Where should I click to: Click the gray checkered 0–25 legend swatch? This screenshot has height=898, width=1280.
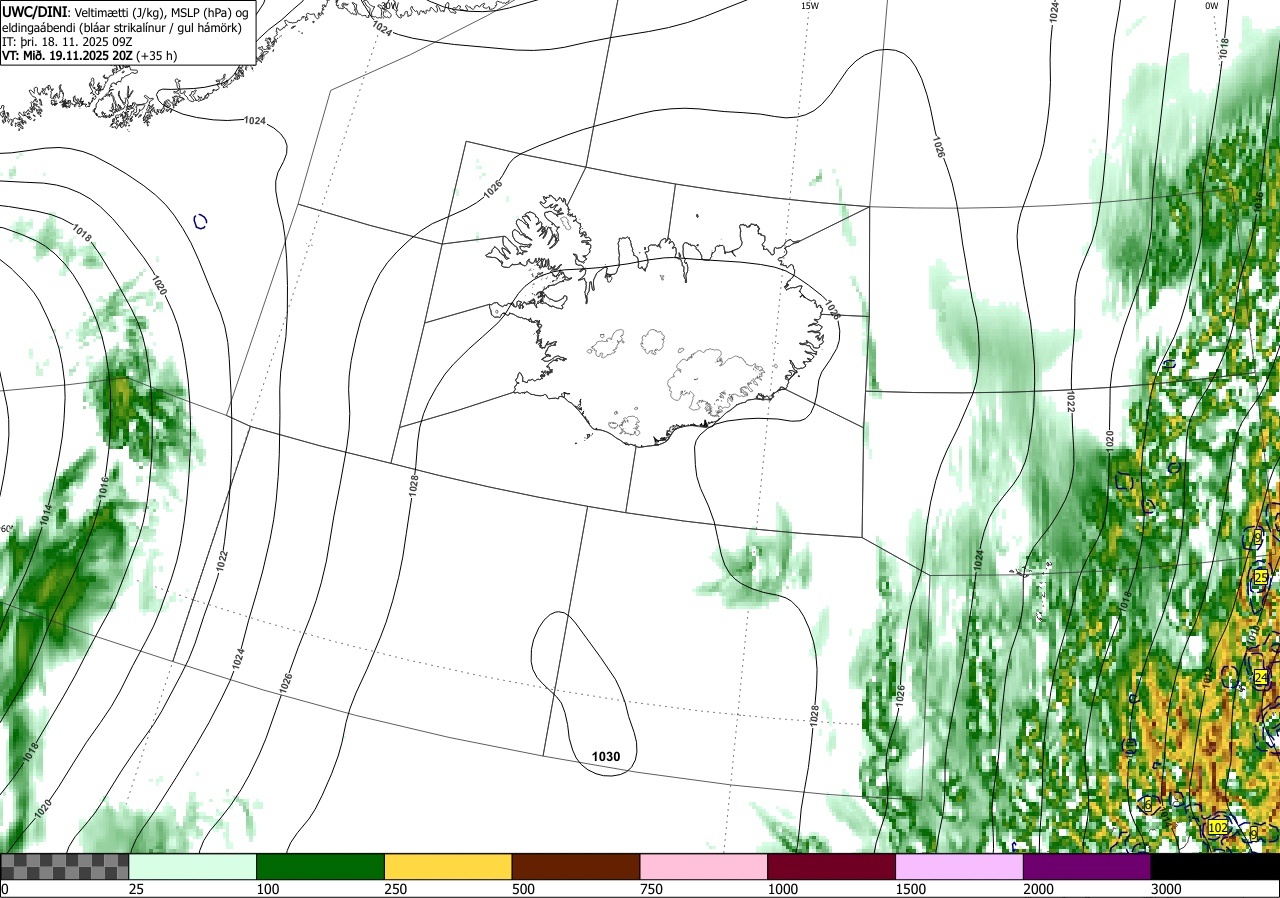[x=64, y=866]
